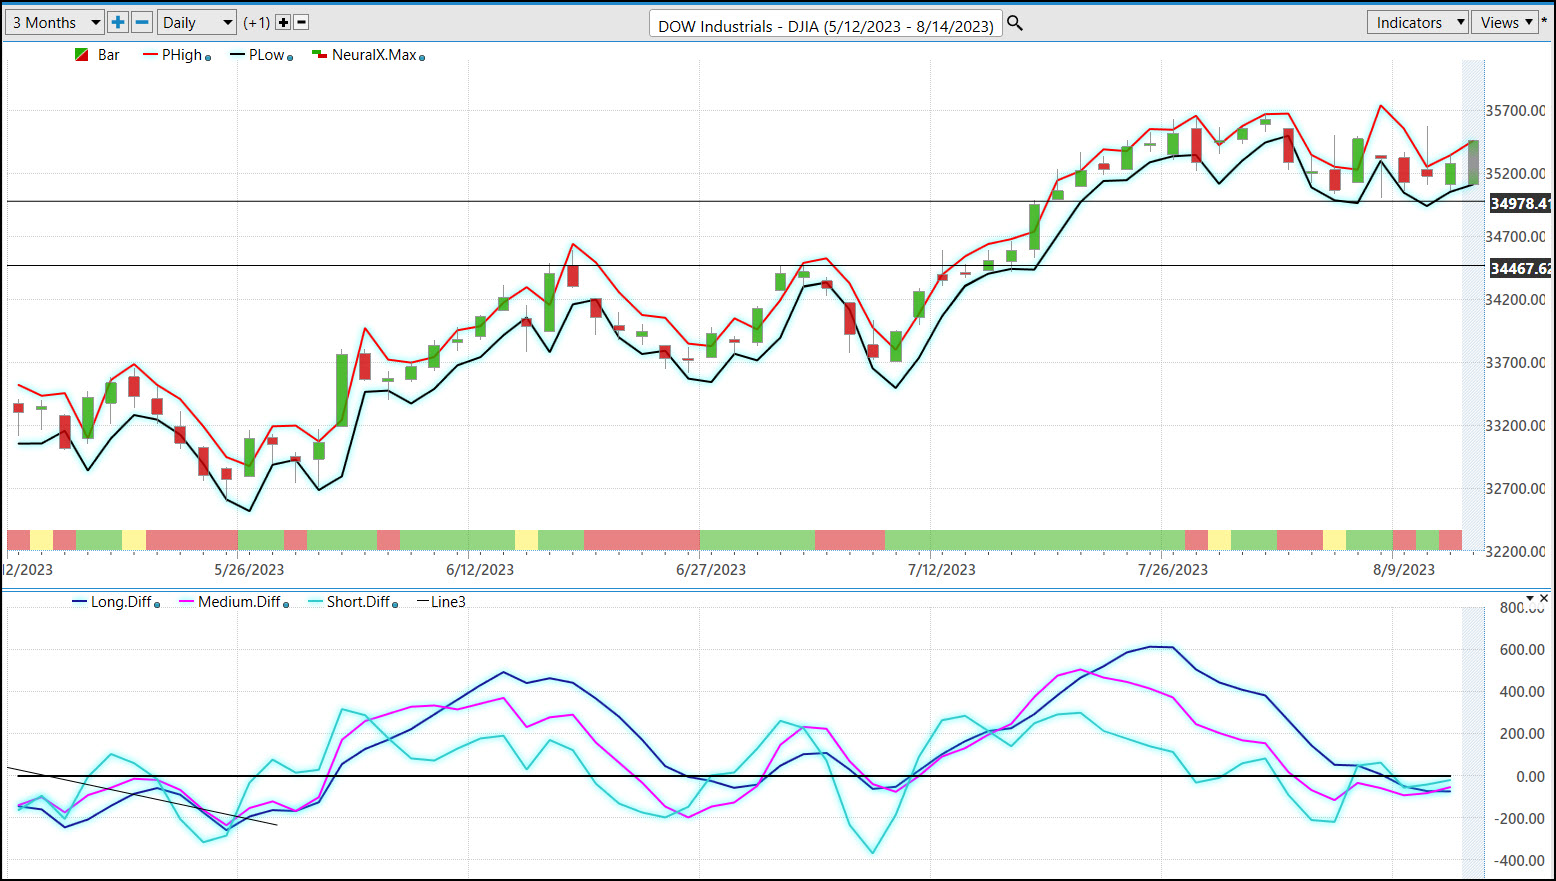
Task: Close the lower indicator panel
Action: click(1542, 598)
